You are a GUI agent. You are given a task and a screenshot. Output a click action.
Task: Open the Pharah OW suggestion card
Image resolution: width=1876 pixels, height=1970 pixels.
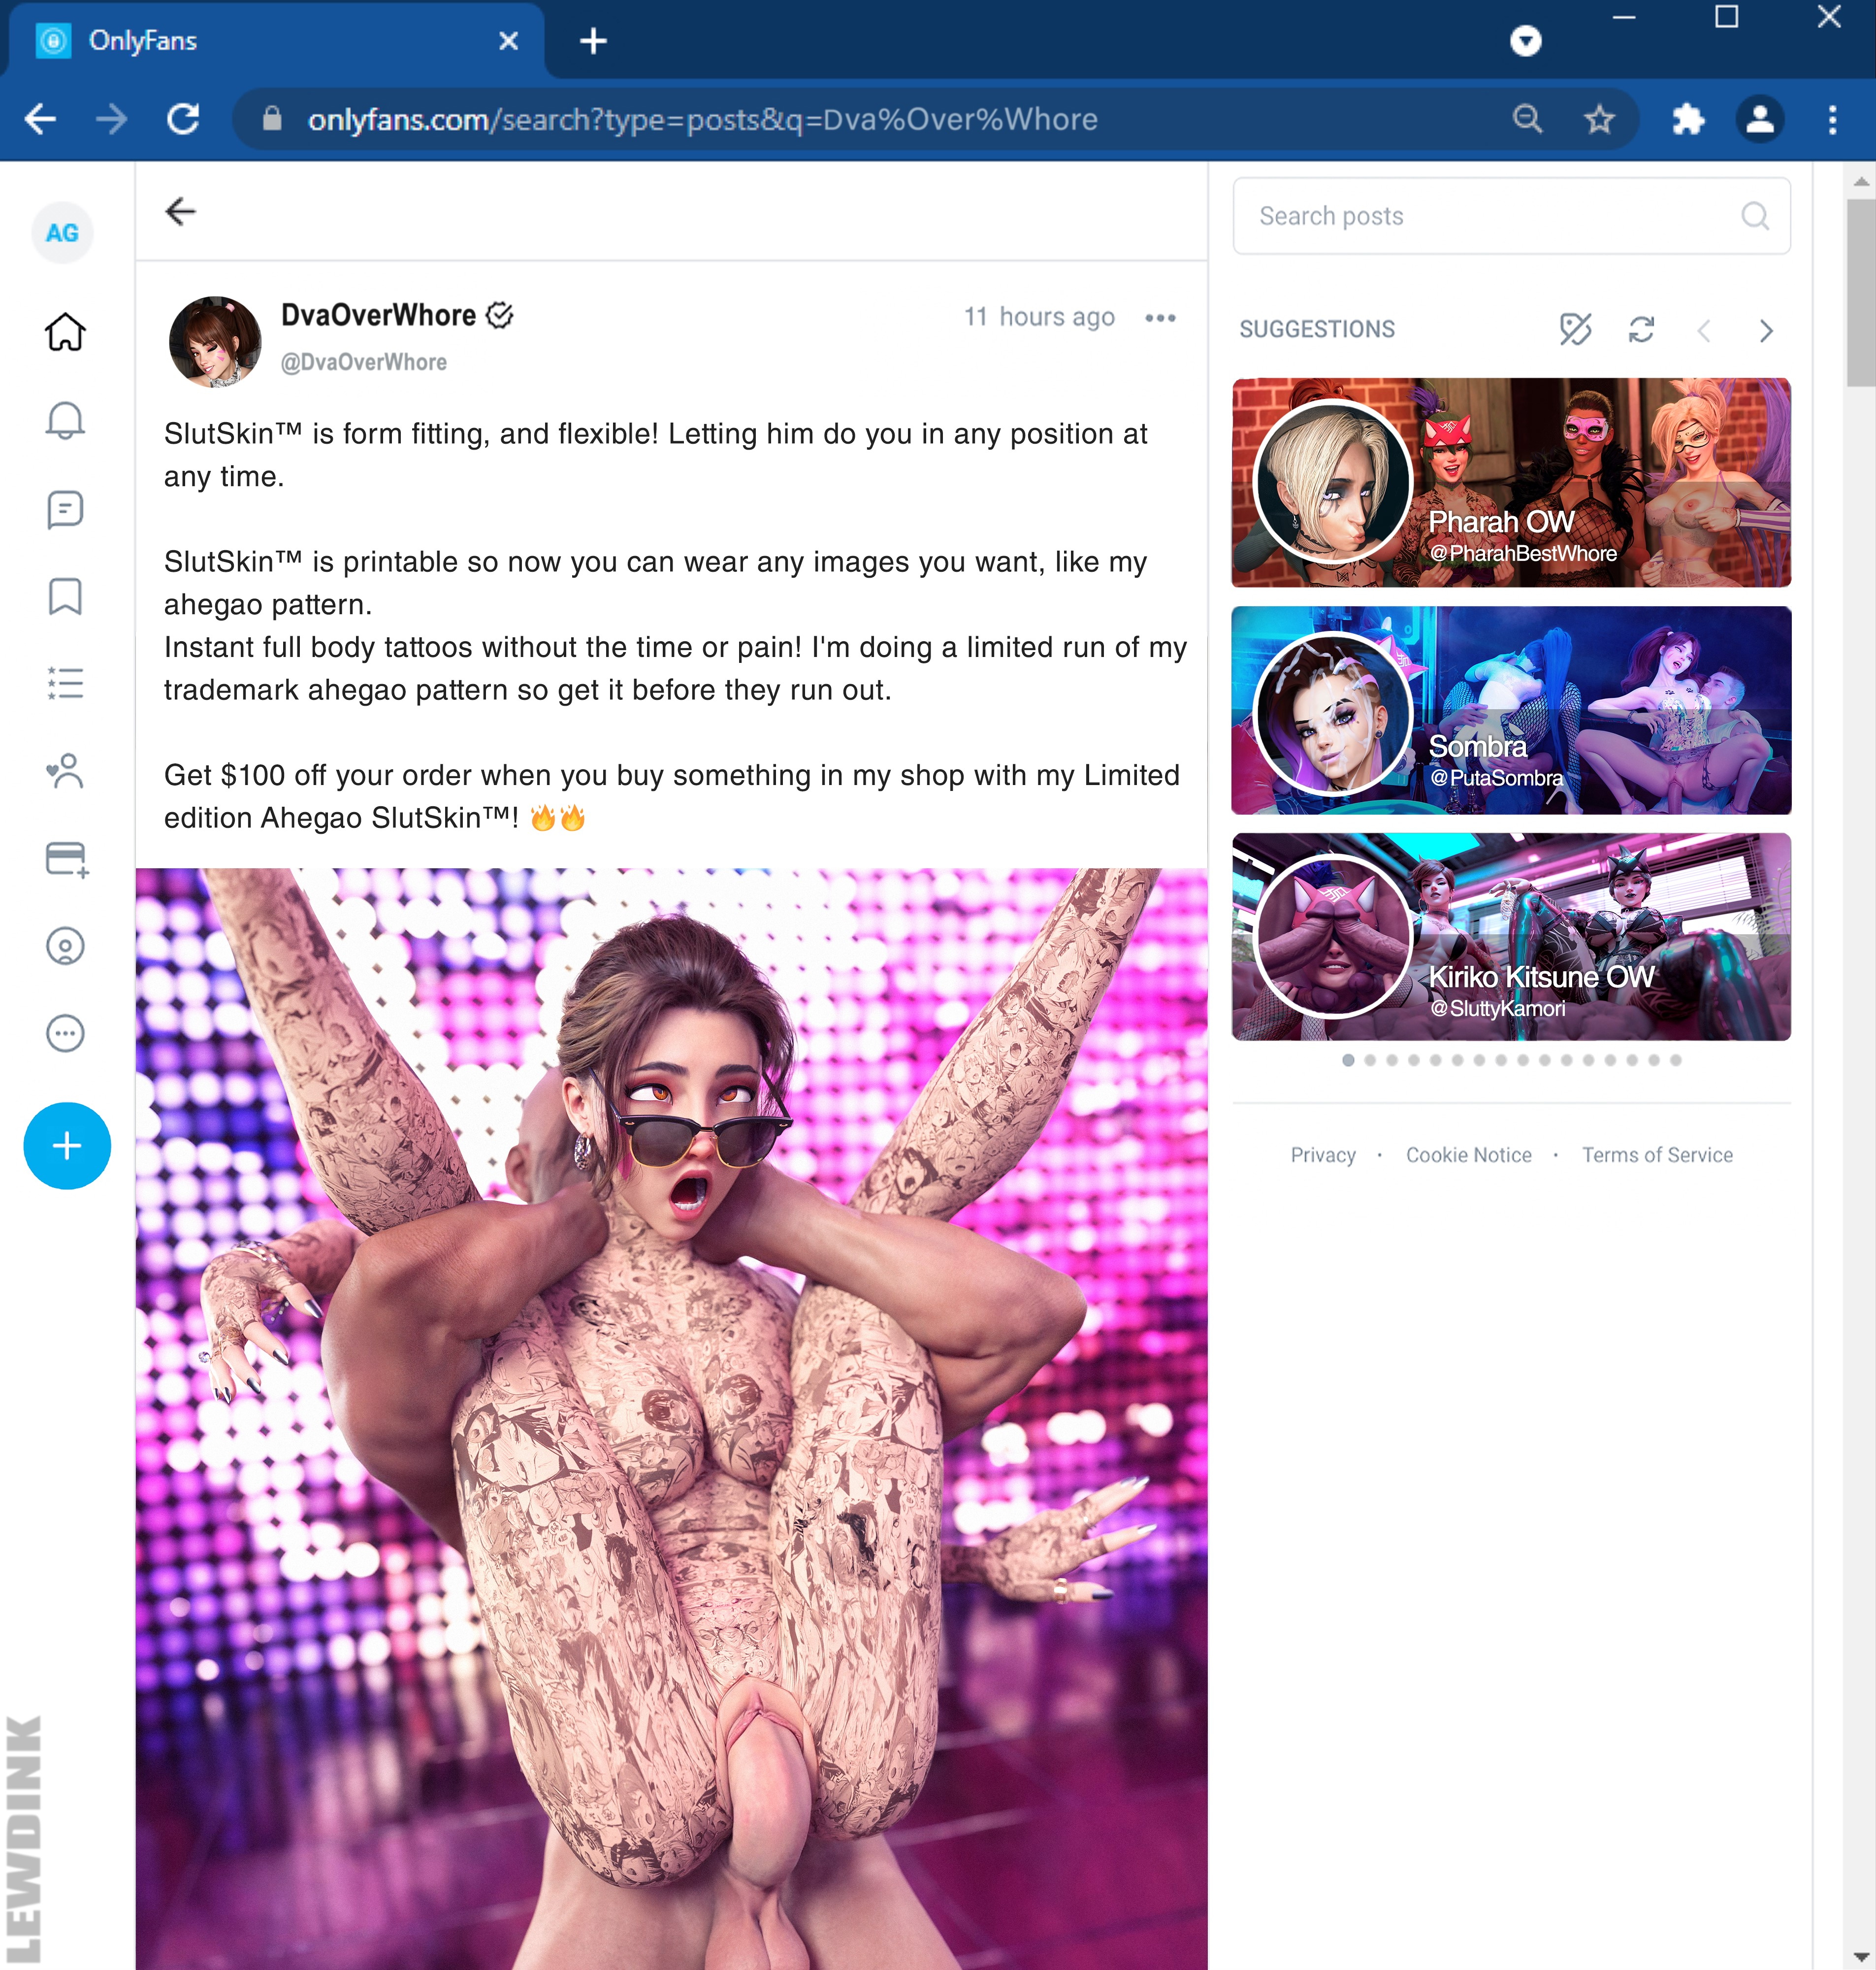pyautogui.click(x=1511, y=482)
